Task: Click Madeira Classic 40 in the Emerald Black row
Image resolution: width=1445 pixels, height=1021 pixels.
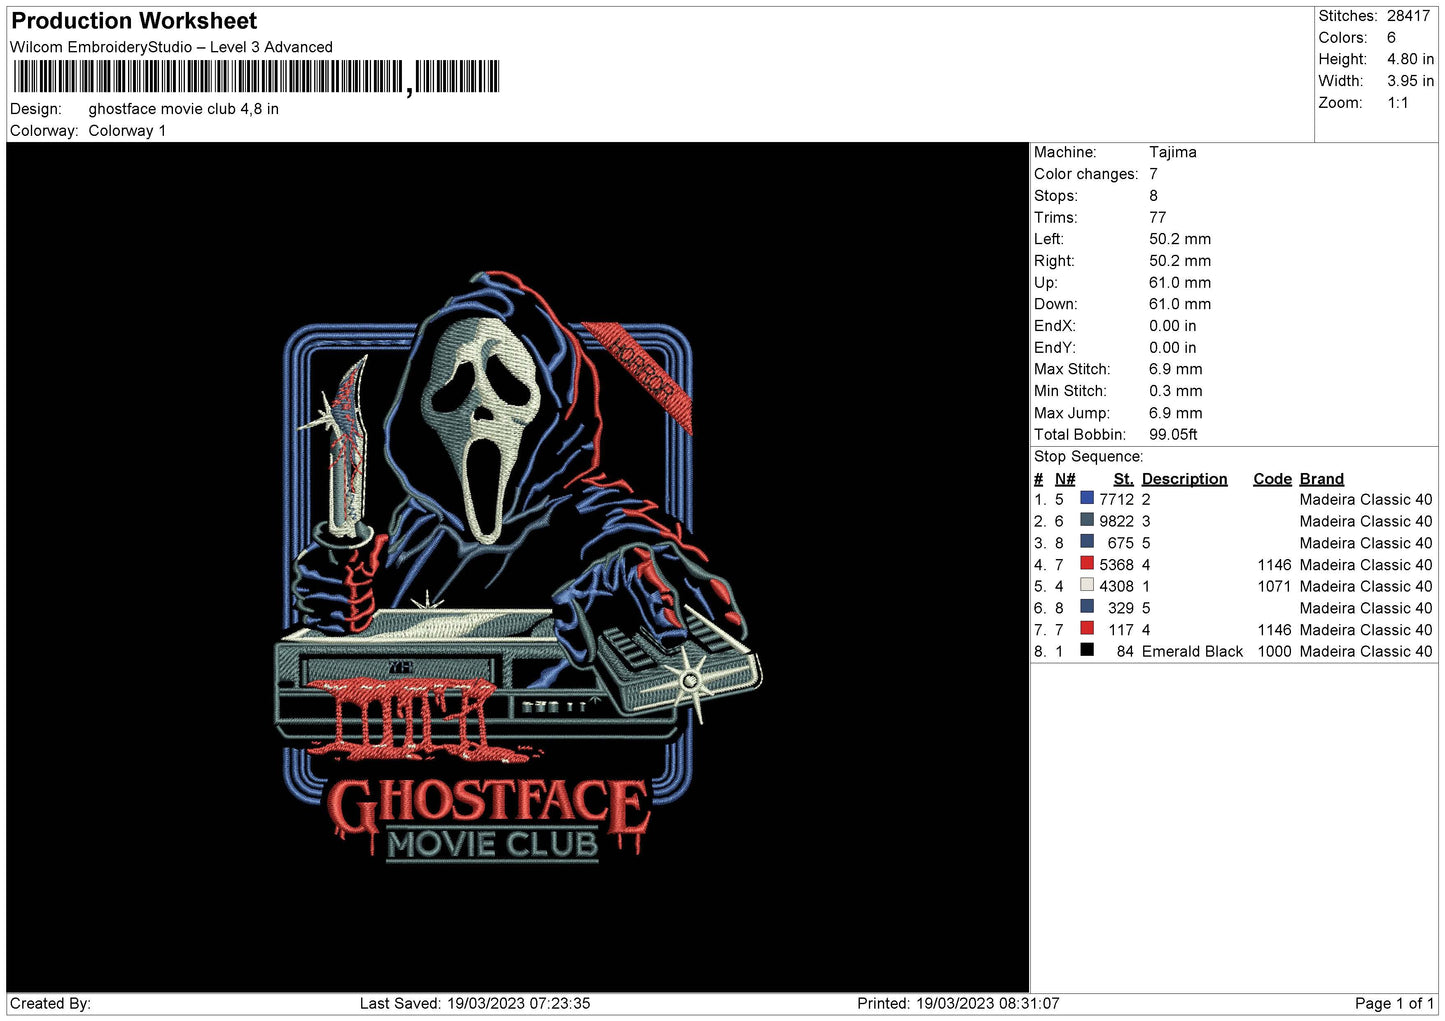Action: click(x=1366, y=651)
